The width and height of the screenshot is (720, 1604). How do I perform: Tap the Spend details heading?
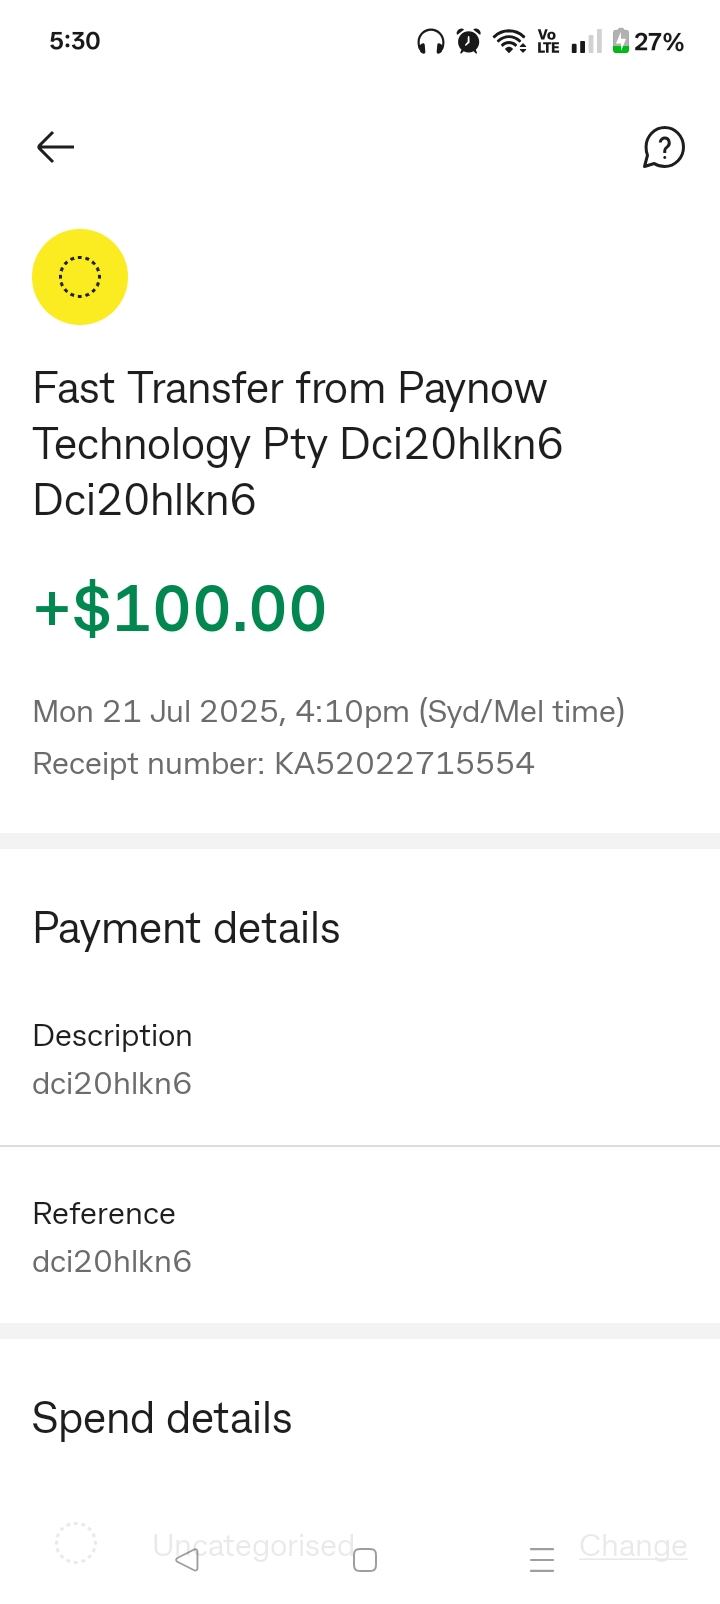(x=162, y=1419)
